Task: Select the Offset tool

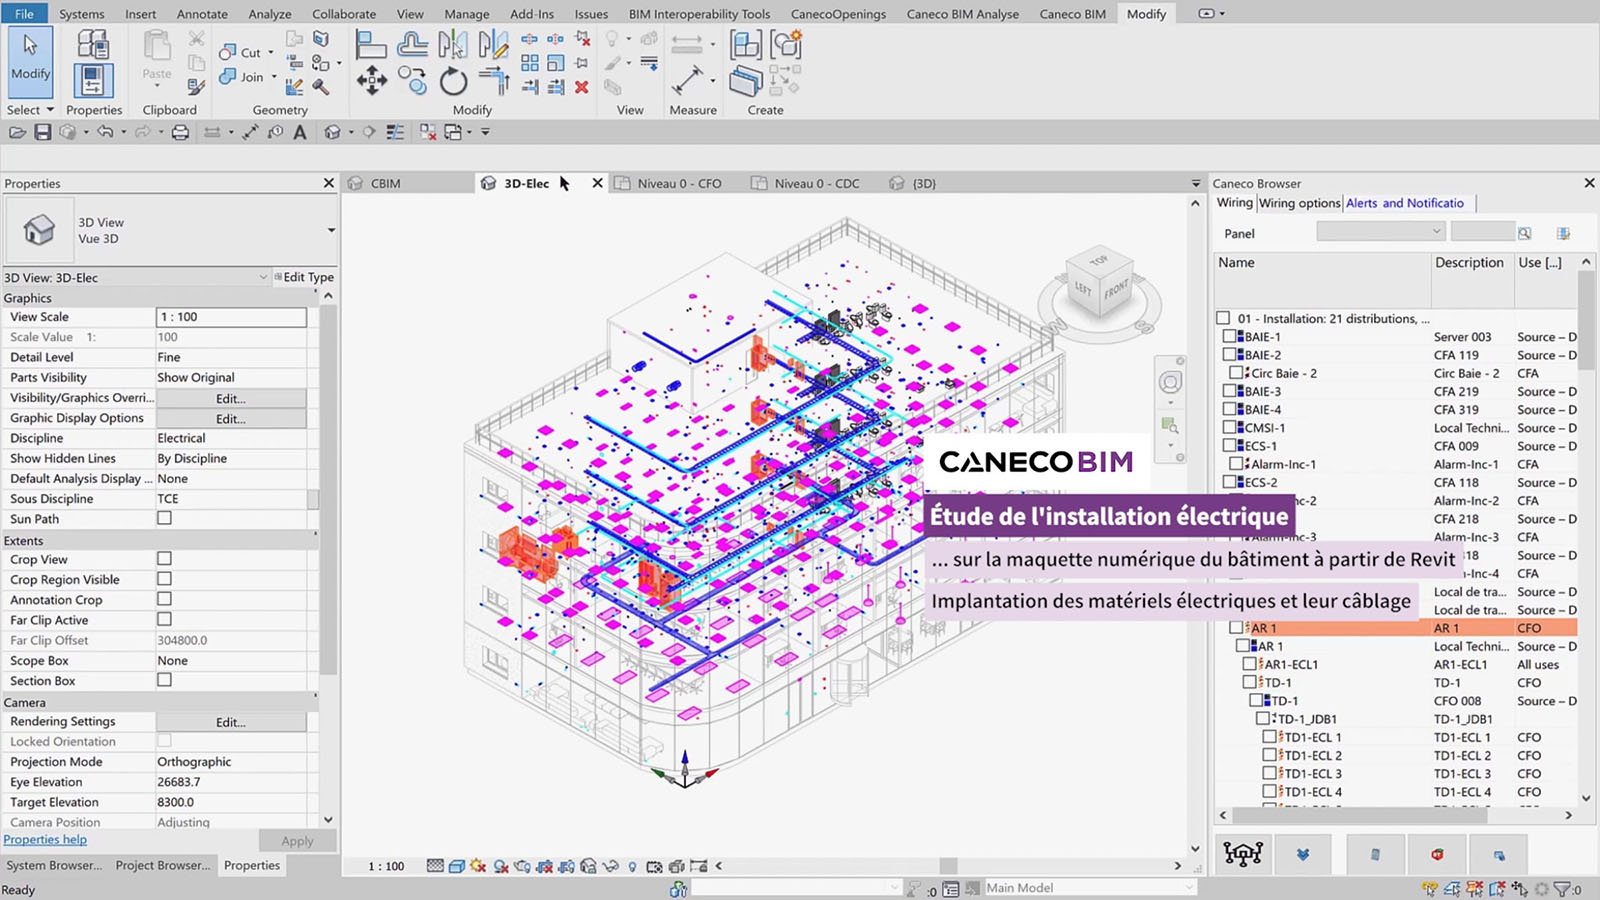Action: point(412,45)
